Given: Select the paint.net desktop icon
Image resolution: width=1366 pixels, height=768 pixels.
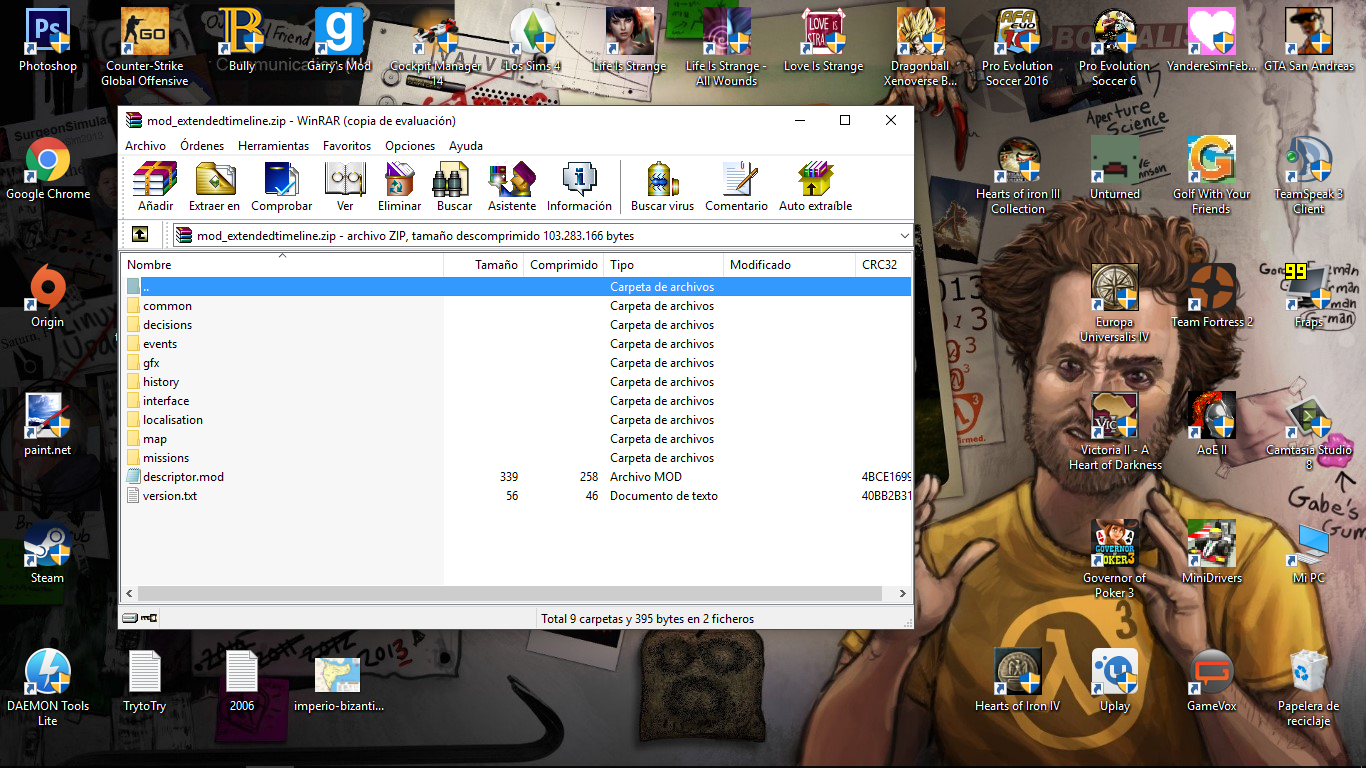Looking at the screenshot, I should (x=47, y=424).
